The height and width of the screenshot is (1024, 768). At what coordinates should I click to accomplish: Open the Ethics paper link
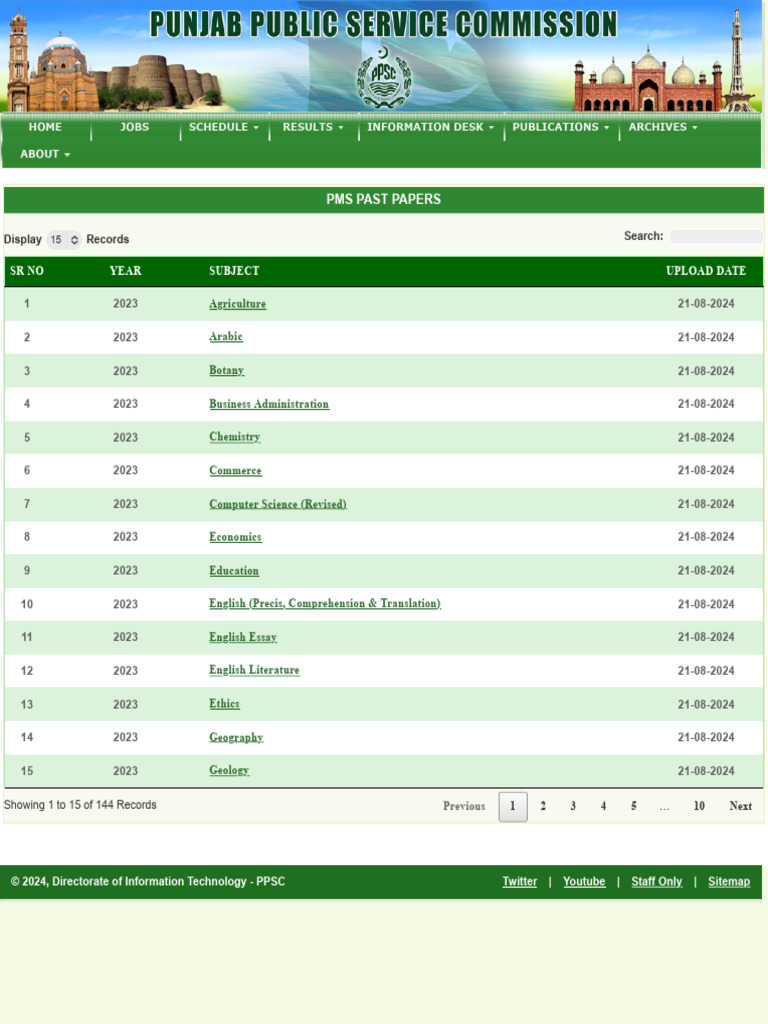[x=224, y=703]
